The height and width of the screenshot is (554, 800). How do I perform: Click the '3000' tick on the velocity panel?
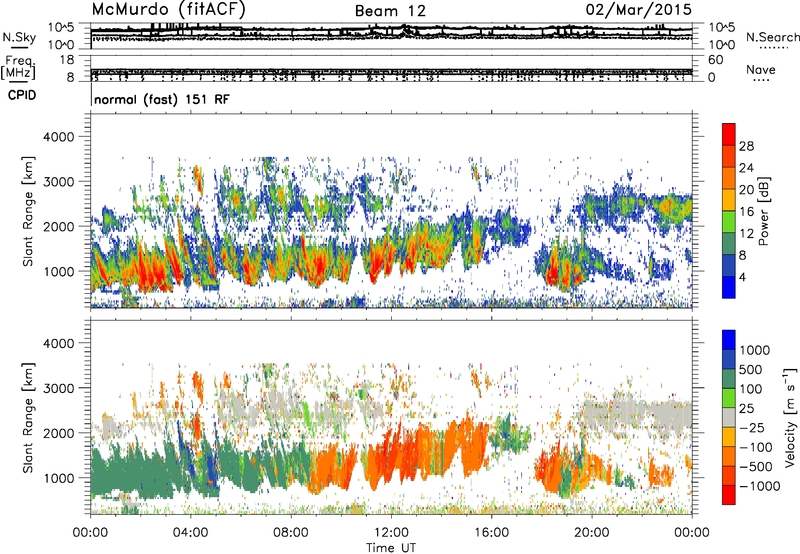pos(59,388)
